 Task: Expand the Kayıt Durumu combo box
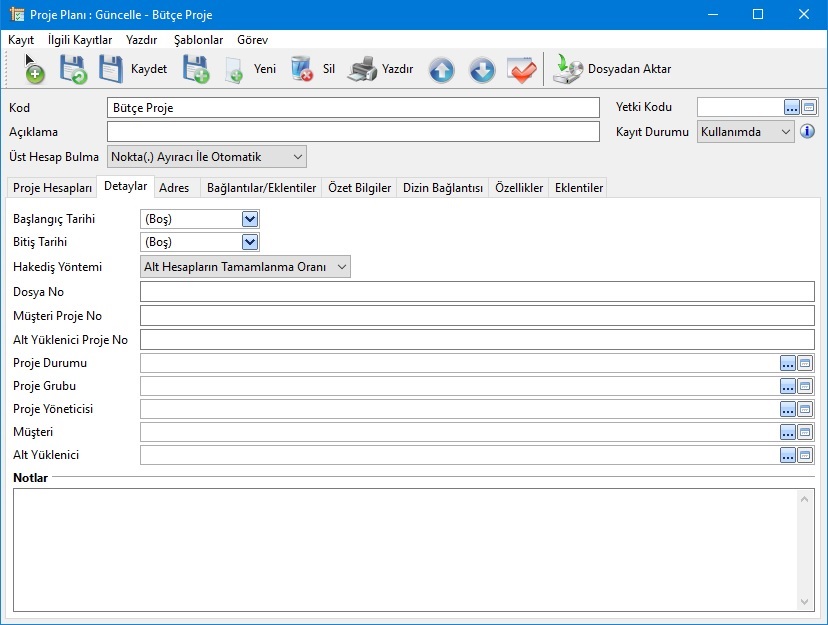(785, 131)
